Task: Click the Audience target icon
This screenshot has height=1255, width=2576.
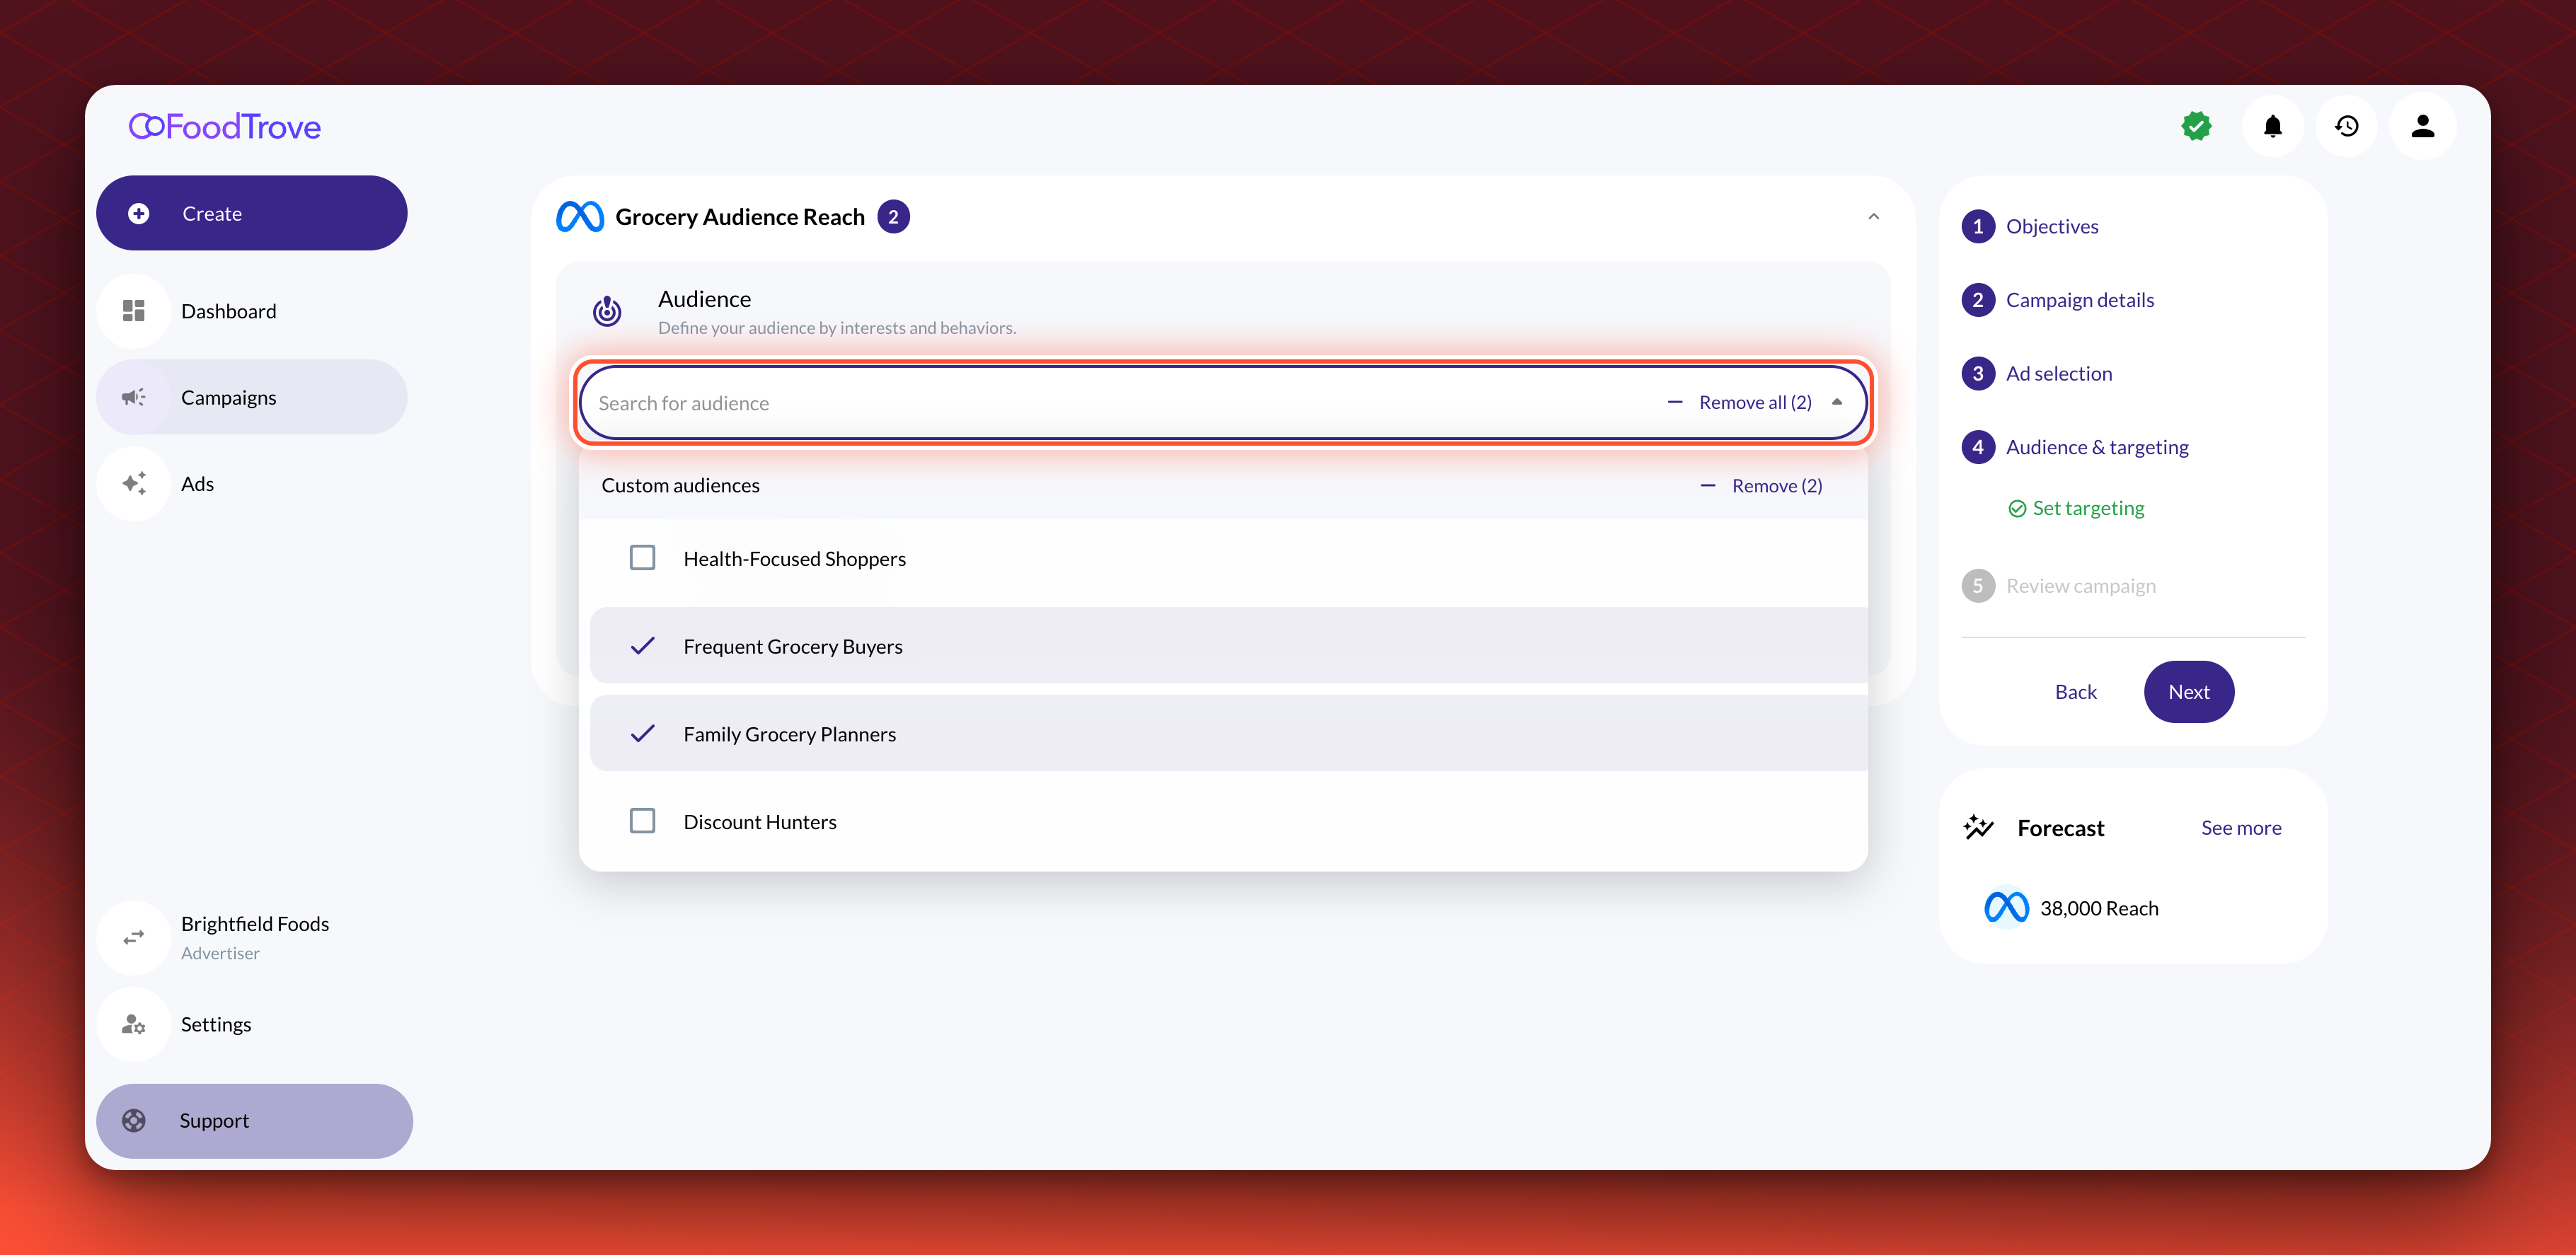Action: click(x=607, y=311)
